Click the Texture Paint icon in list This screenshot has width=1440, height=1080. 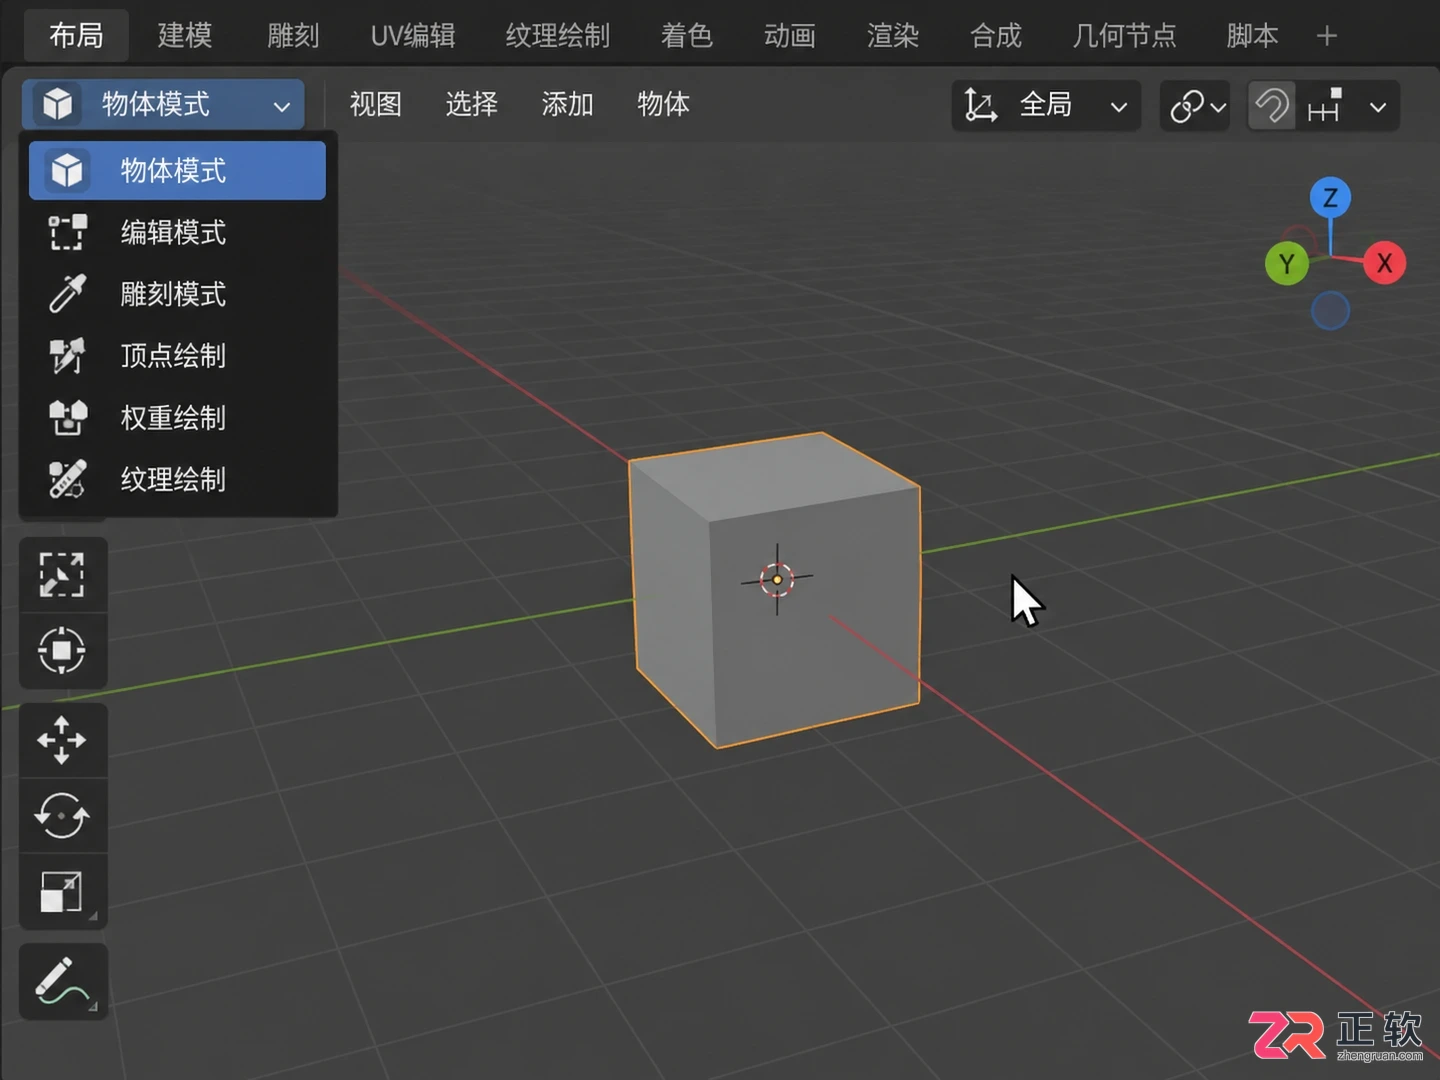click(68, 480)
